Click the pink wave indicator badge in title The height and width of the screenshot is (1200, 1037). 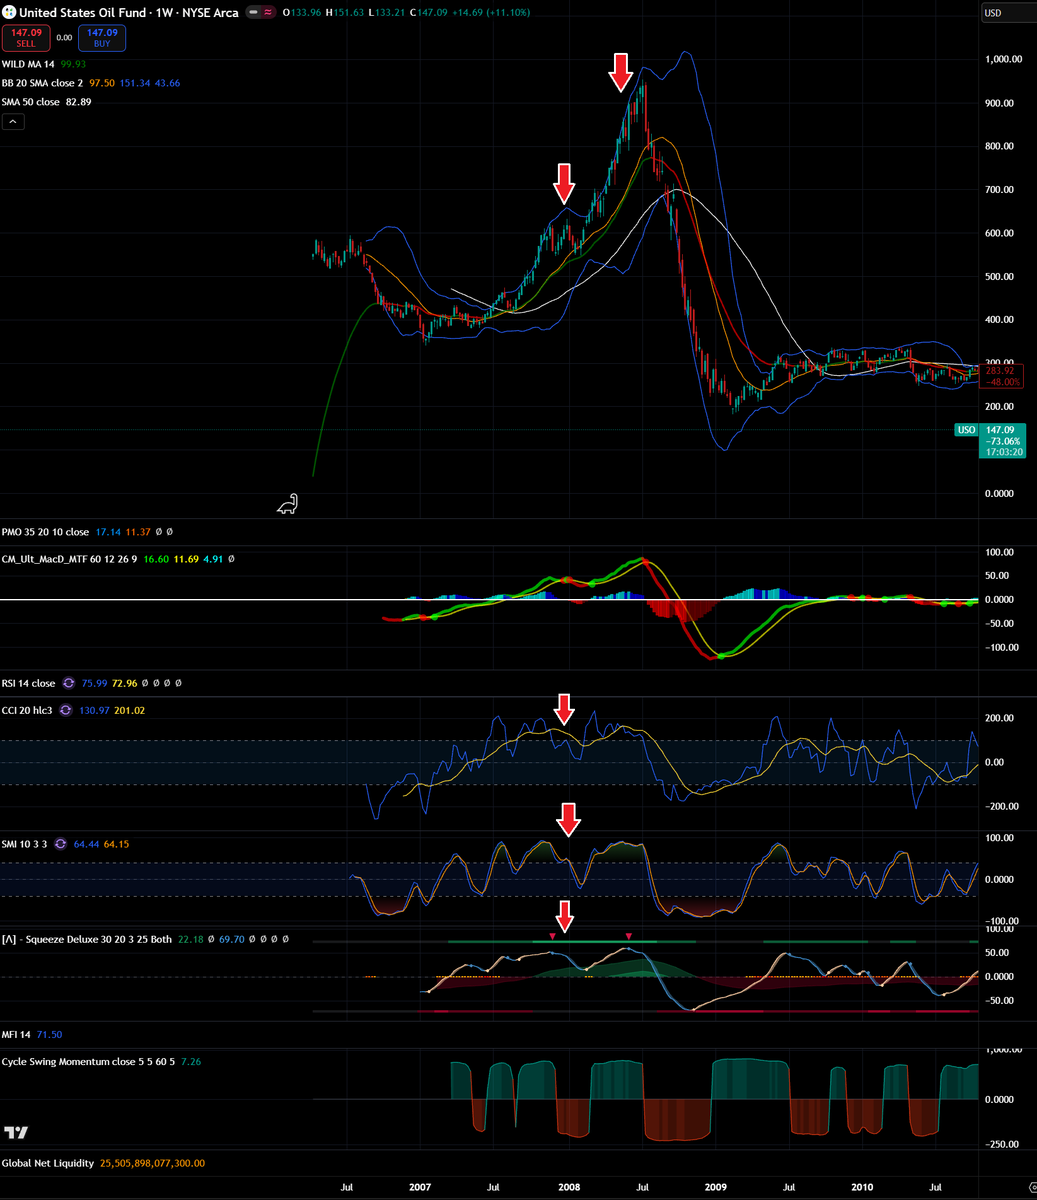pos(269,12)
